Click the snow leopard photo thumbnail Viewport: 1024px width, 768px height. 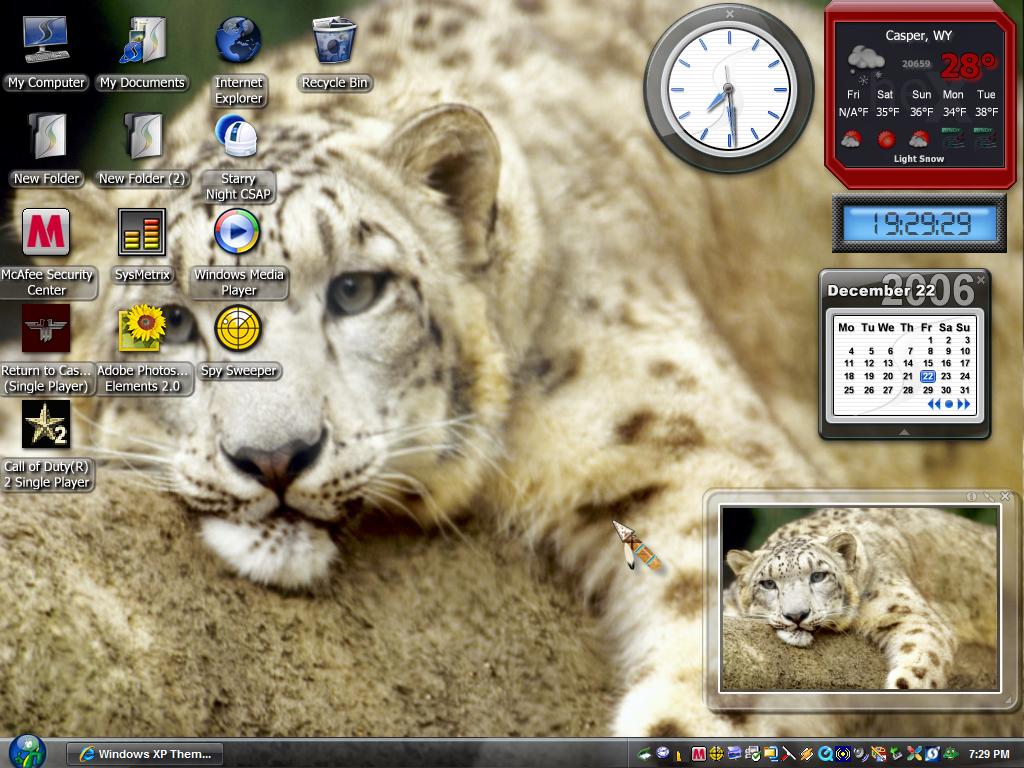pos(859,599)
